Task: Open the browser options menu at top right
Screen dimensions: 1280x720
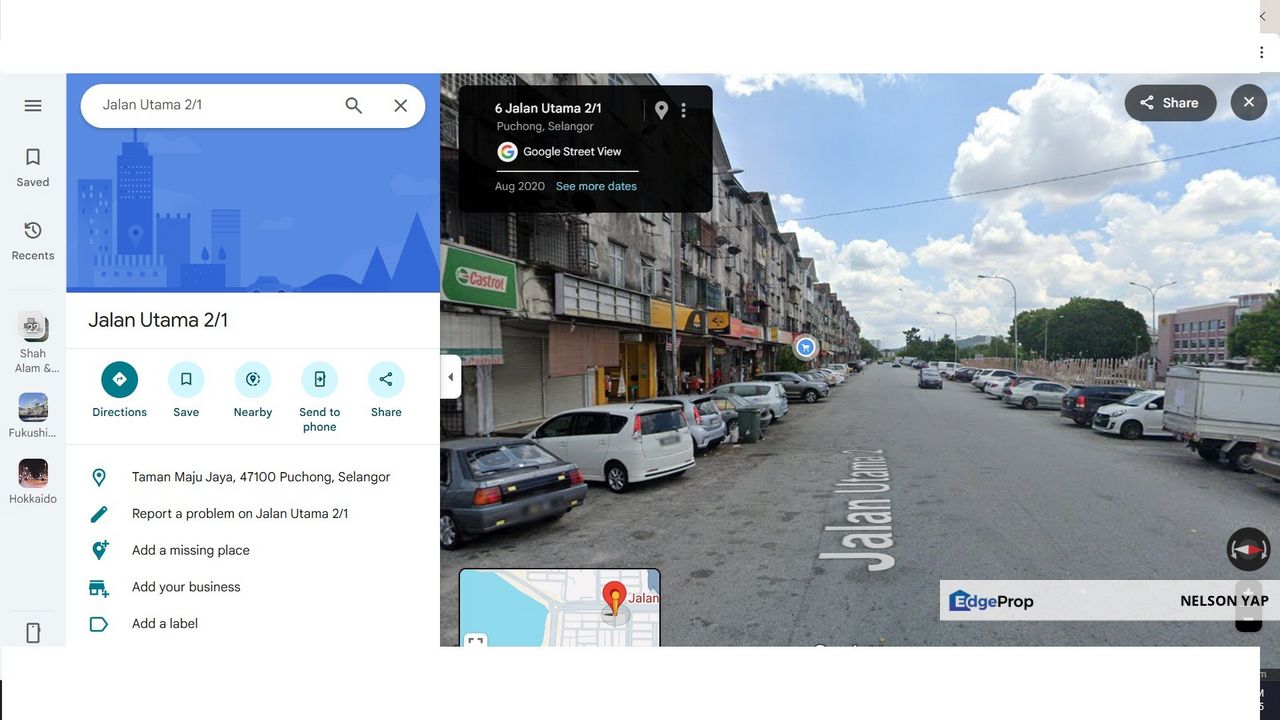Action: 1259,51
